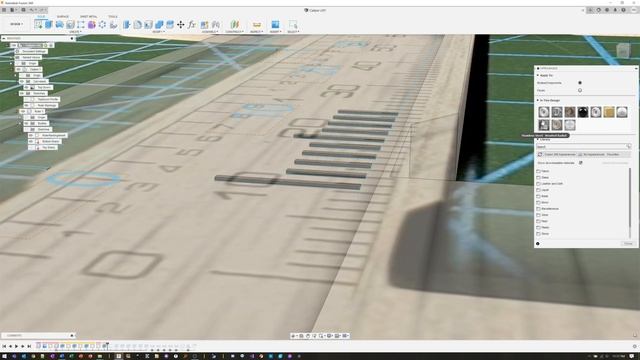Select Faces radio button
The width and height of the screenshot is (640, 360).
tap(580, 90)
